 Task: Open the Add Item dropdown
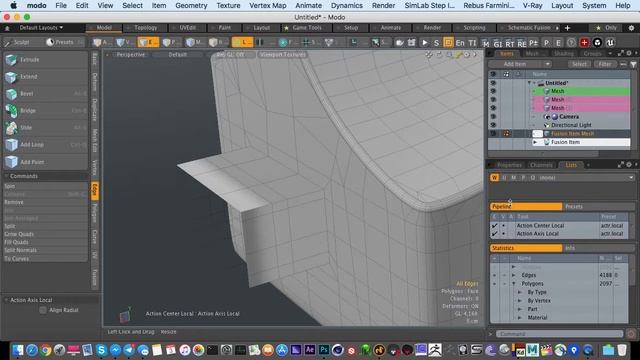(520, 64)
